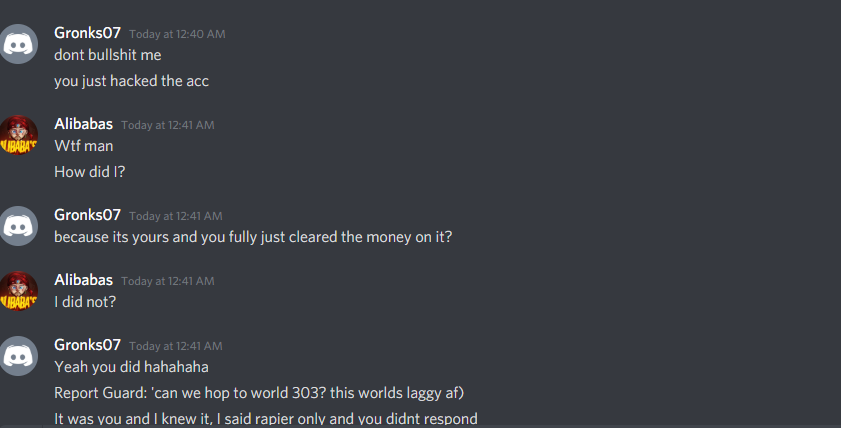This screenshot has width=841, height=428.
Task: Open Gronks07 username at 12:40 AM
Action: point(87,33)
